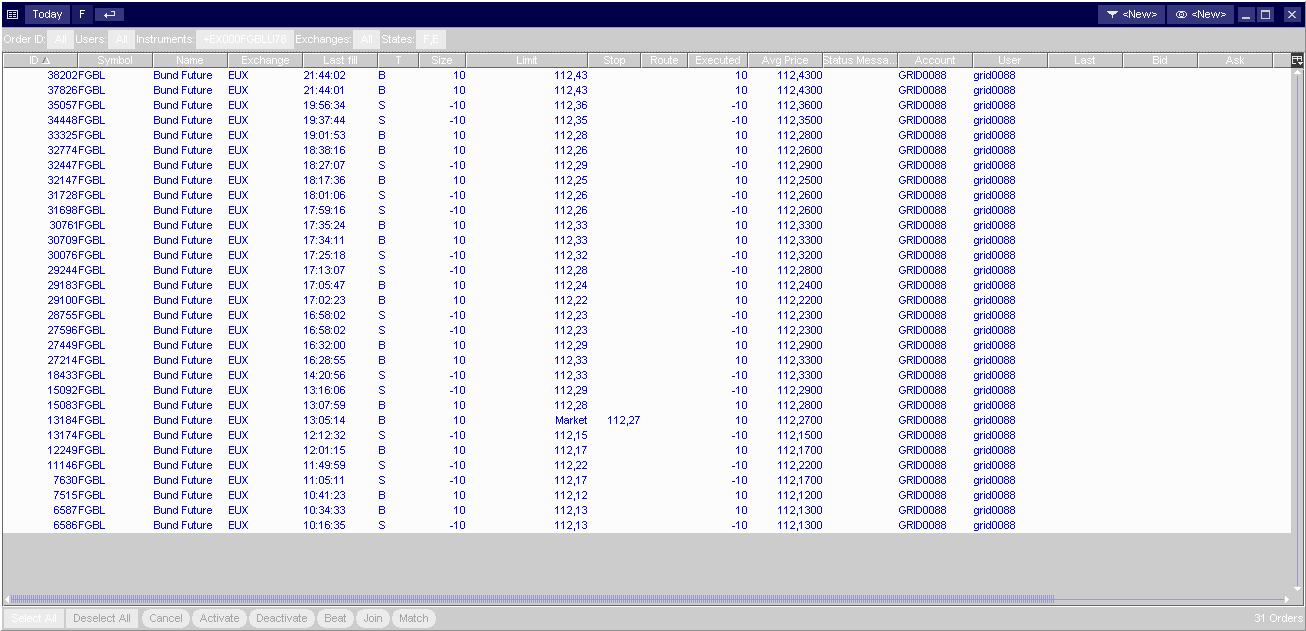This screenshot has width=1306, height=631.
Task: Sort by the Avg Price column header
Action: pyautogui.click(x=784, y=60)
